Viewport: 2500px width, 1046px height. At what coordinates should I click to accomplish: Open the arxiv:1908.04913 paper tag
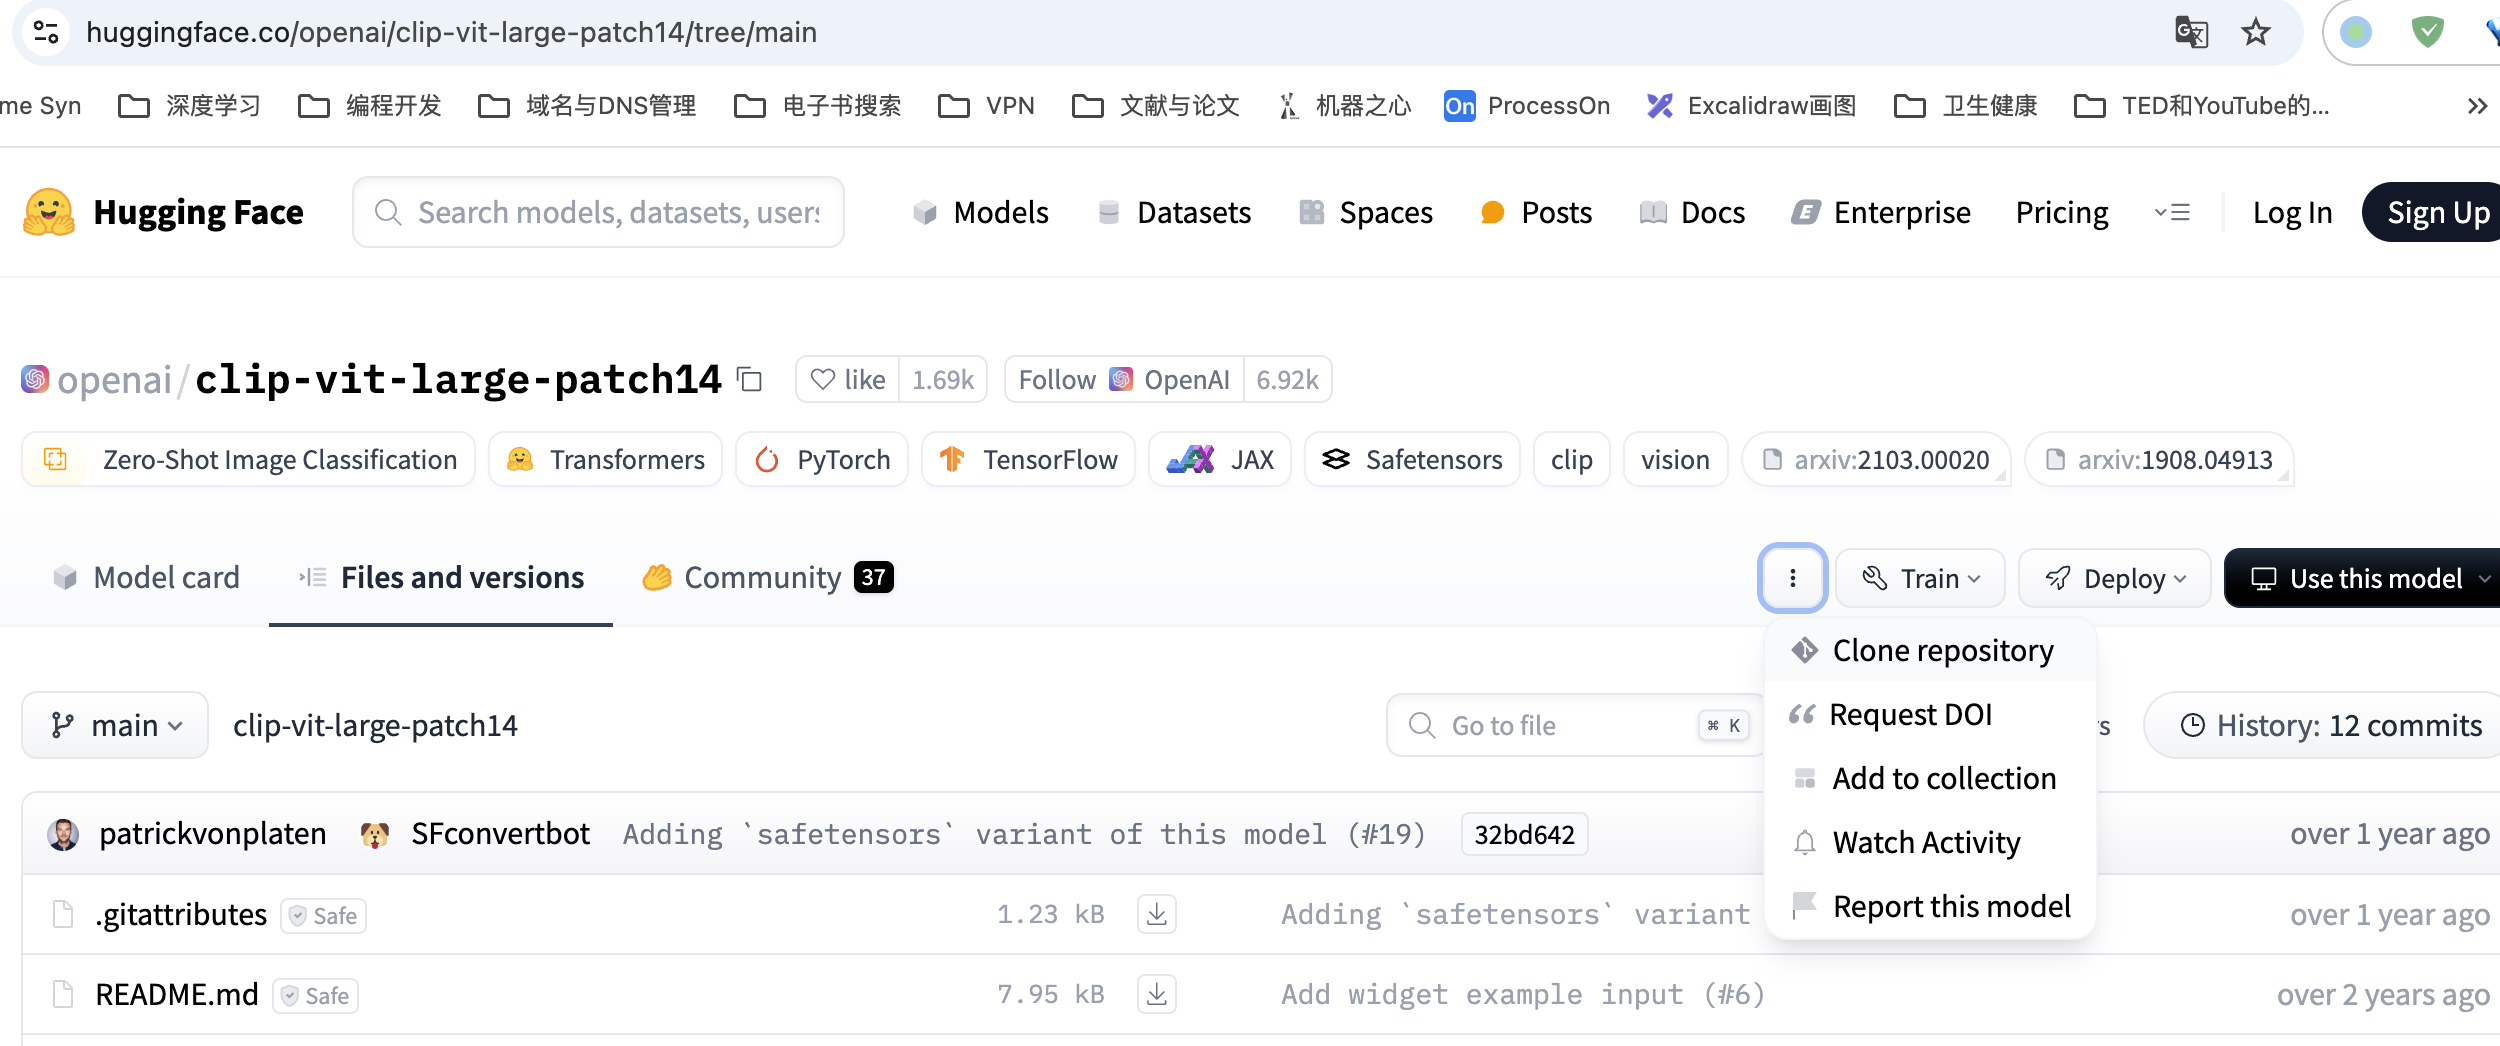pyautogui.click(x=2159, y=459)
